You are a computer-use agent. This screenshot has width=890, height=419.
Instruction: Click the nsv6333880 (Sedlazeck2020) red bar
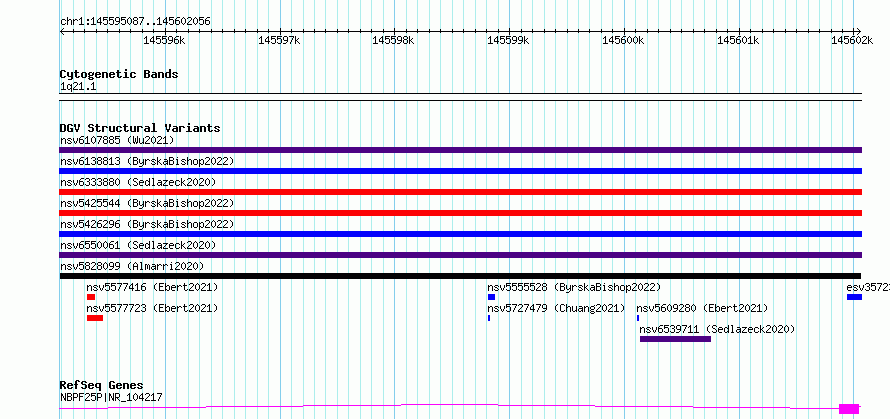(x=460, y=192)
